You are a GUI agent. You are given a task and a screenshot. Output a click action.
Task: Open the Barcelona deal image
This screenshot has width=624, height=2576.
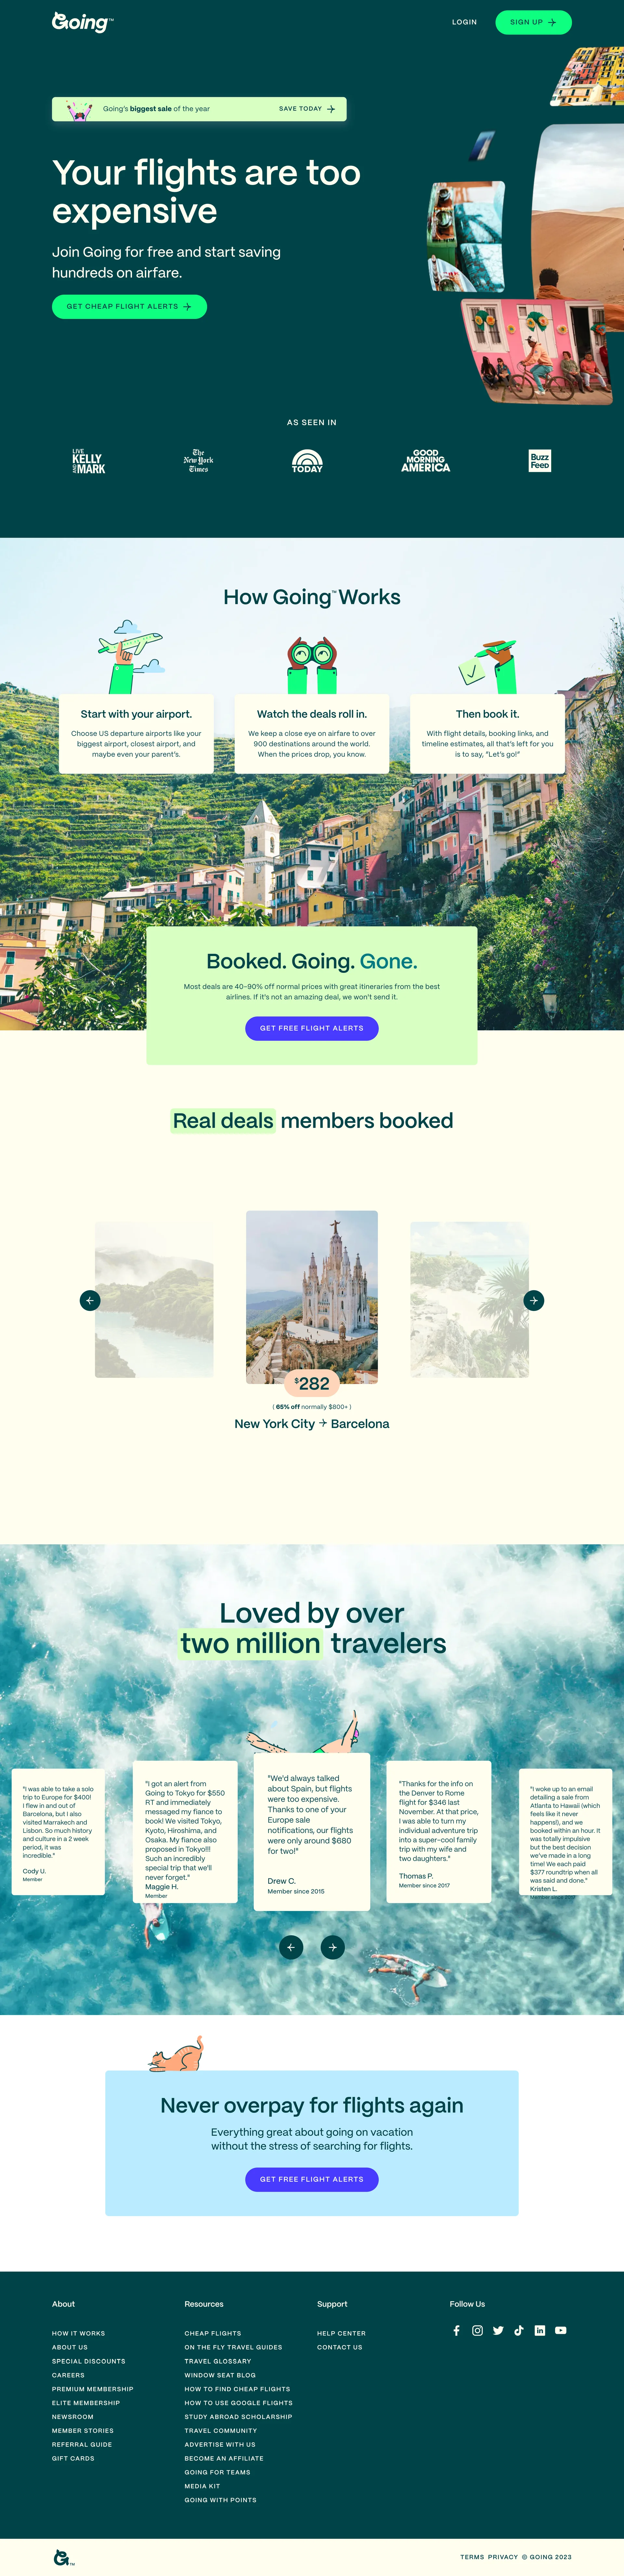pyautogui.click(x=312, y=1297)
